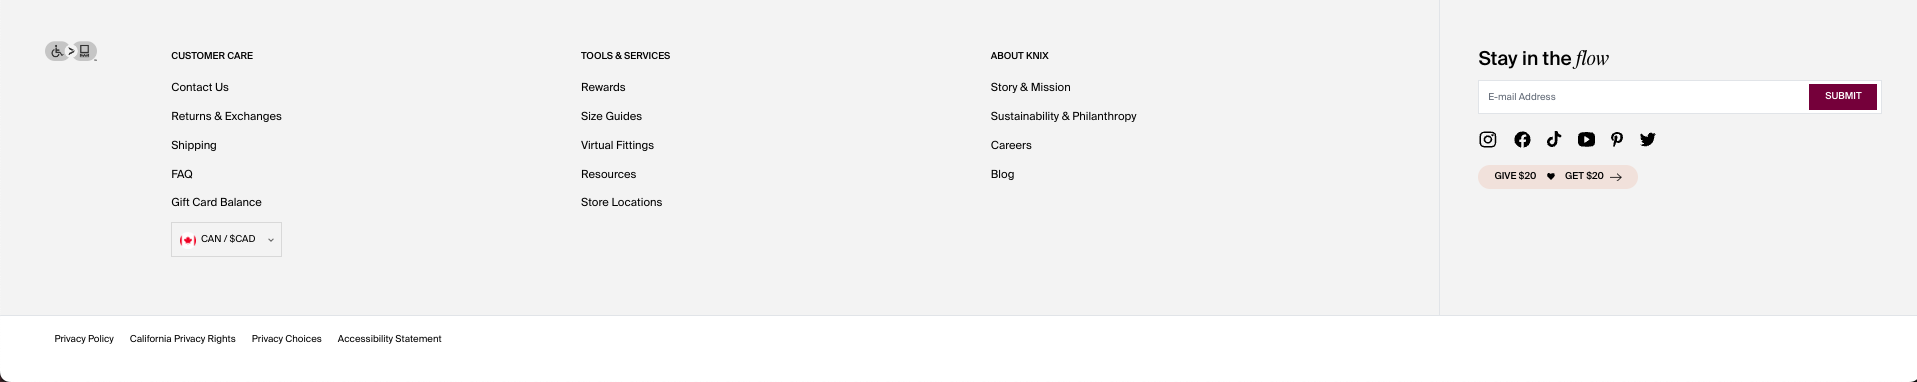Open the Privacy Policy link

[x=84, y=339]
